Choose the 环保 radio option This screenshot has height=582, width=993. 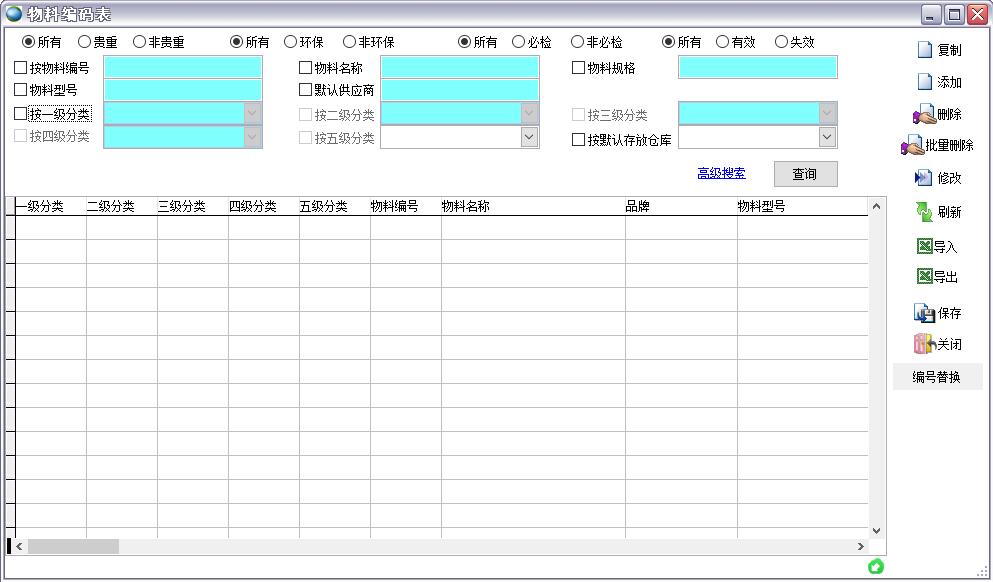(x=291, y=42)
